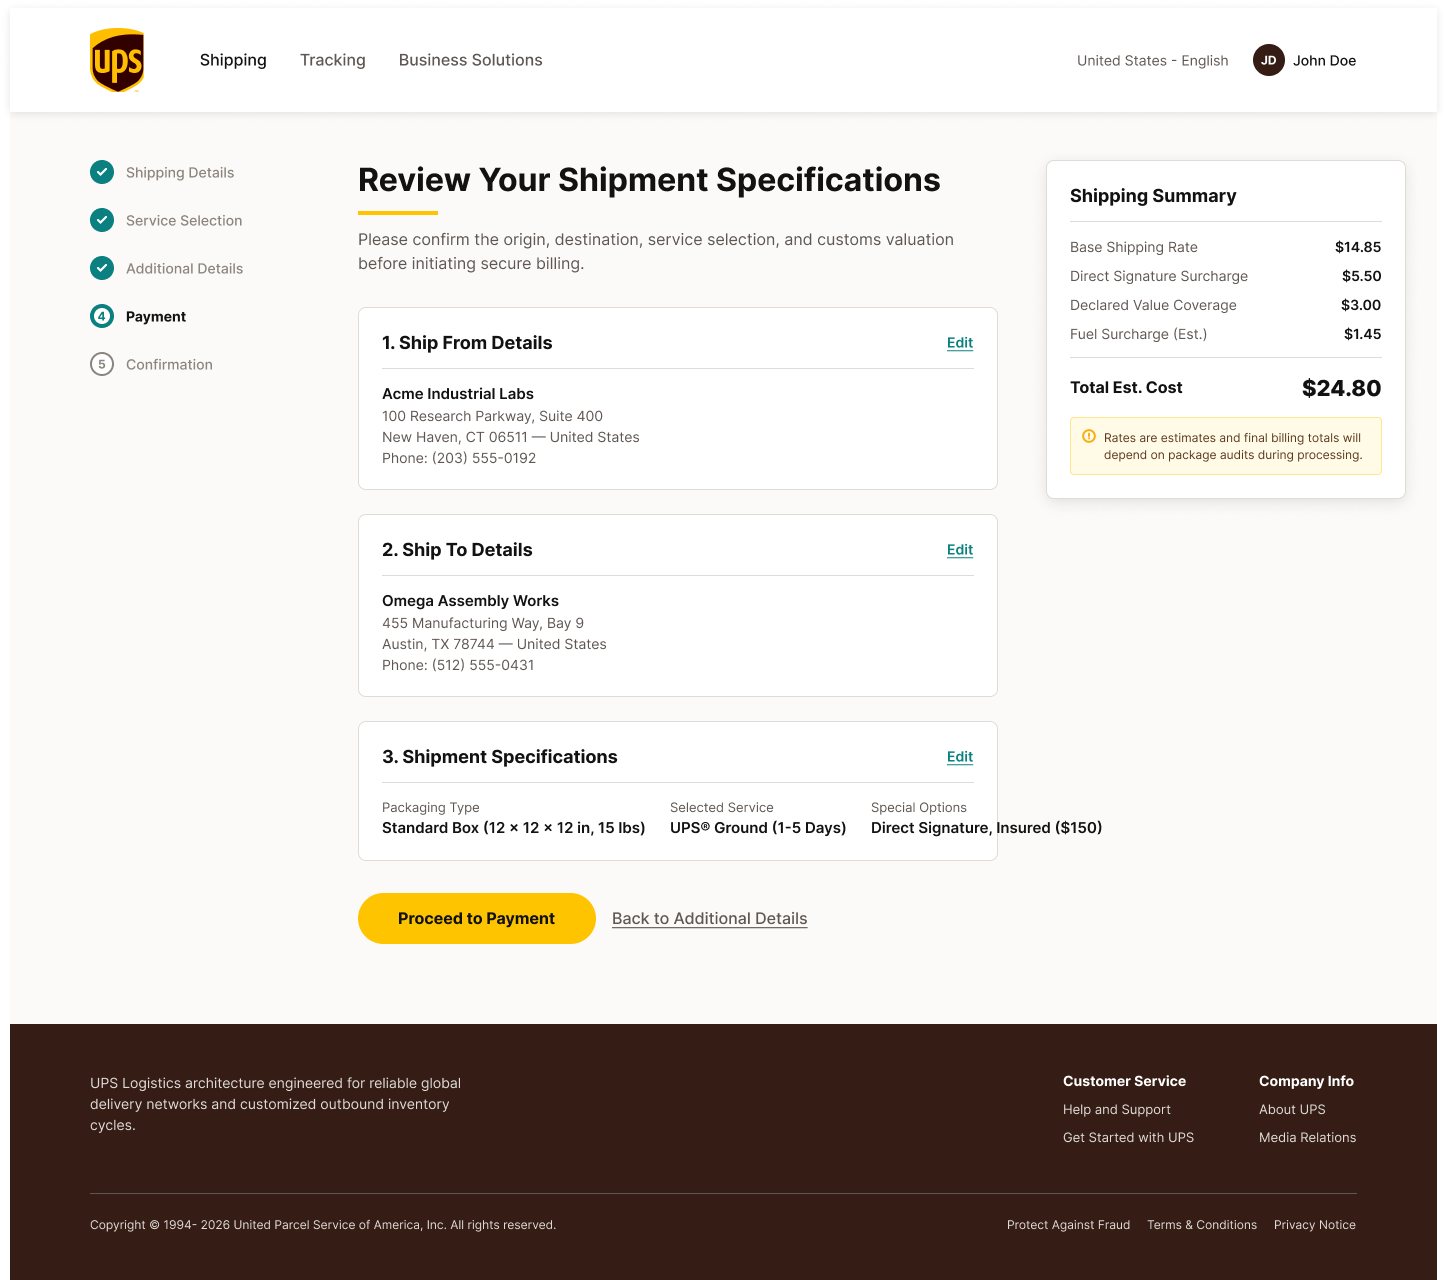Go to Shipping Details step
Image resolution: width=1447 pixels, height=1280 pixels.
click(180, 172)
